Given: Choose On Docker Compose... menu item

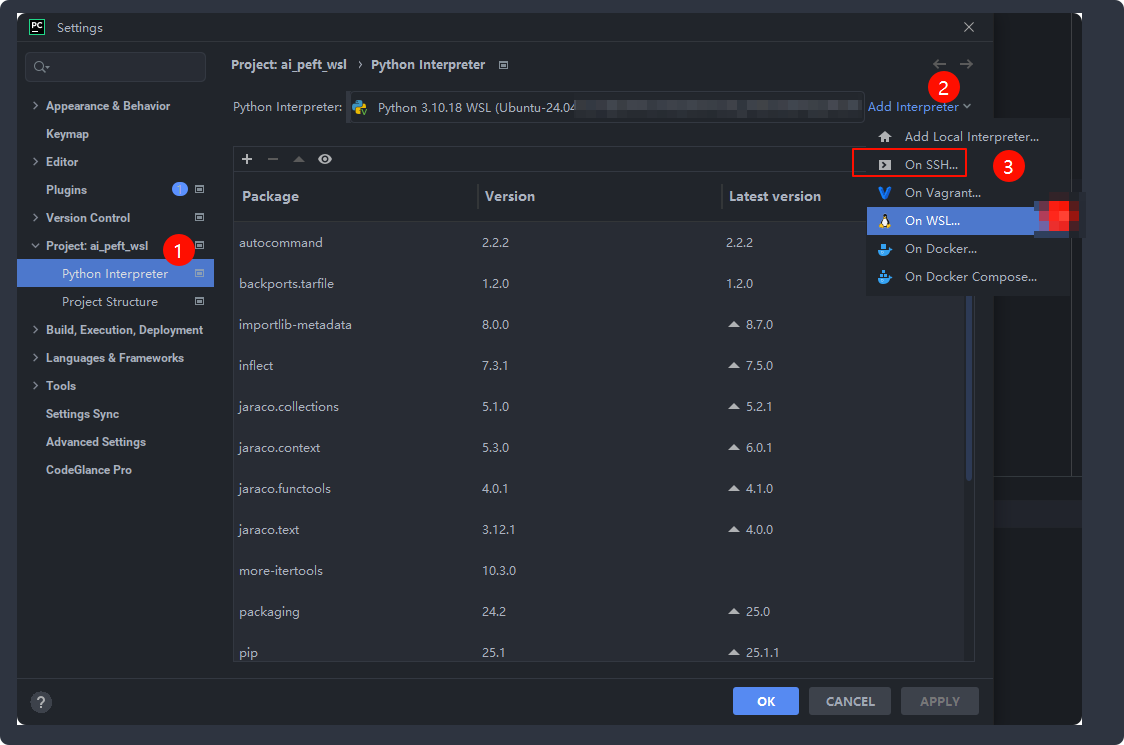Looking at the screenshot, I should 968,277.
